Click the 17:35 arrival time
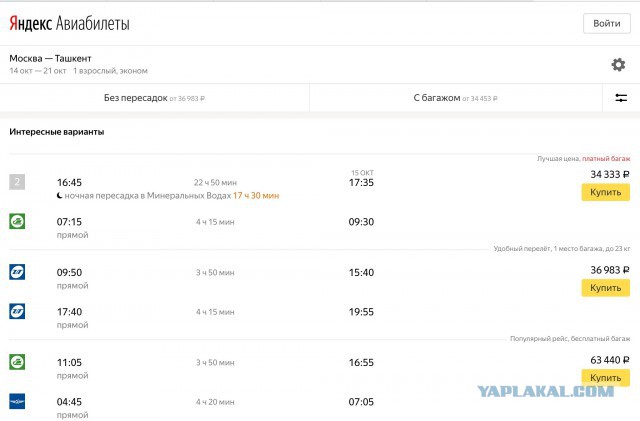 click(361, 183)
